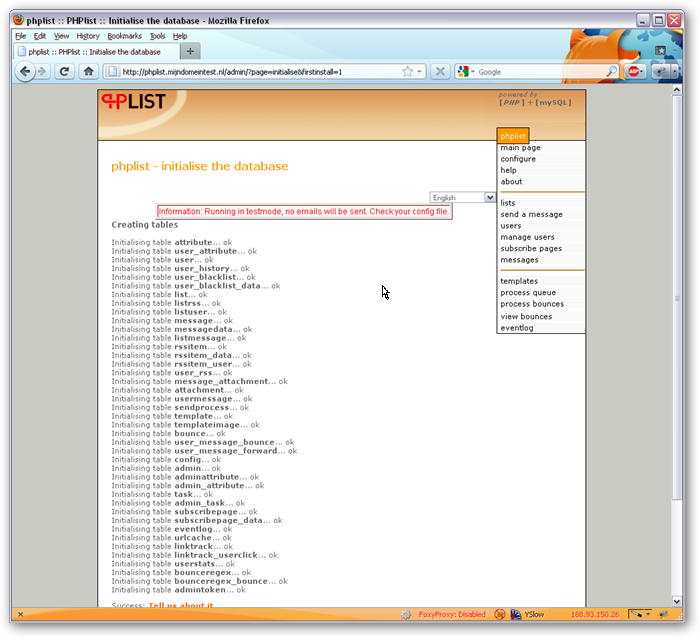Open the subscribe pages link

531,248
